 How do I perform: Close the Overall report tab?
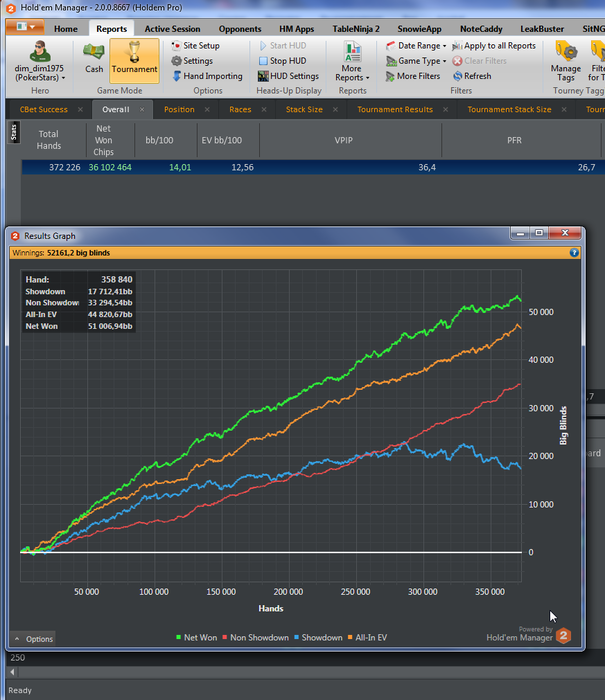(x=142, y=109)
